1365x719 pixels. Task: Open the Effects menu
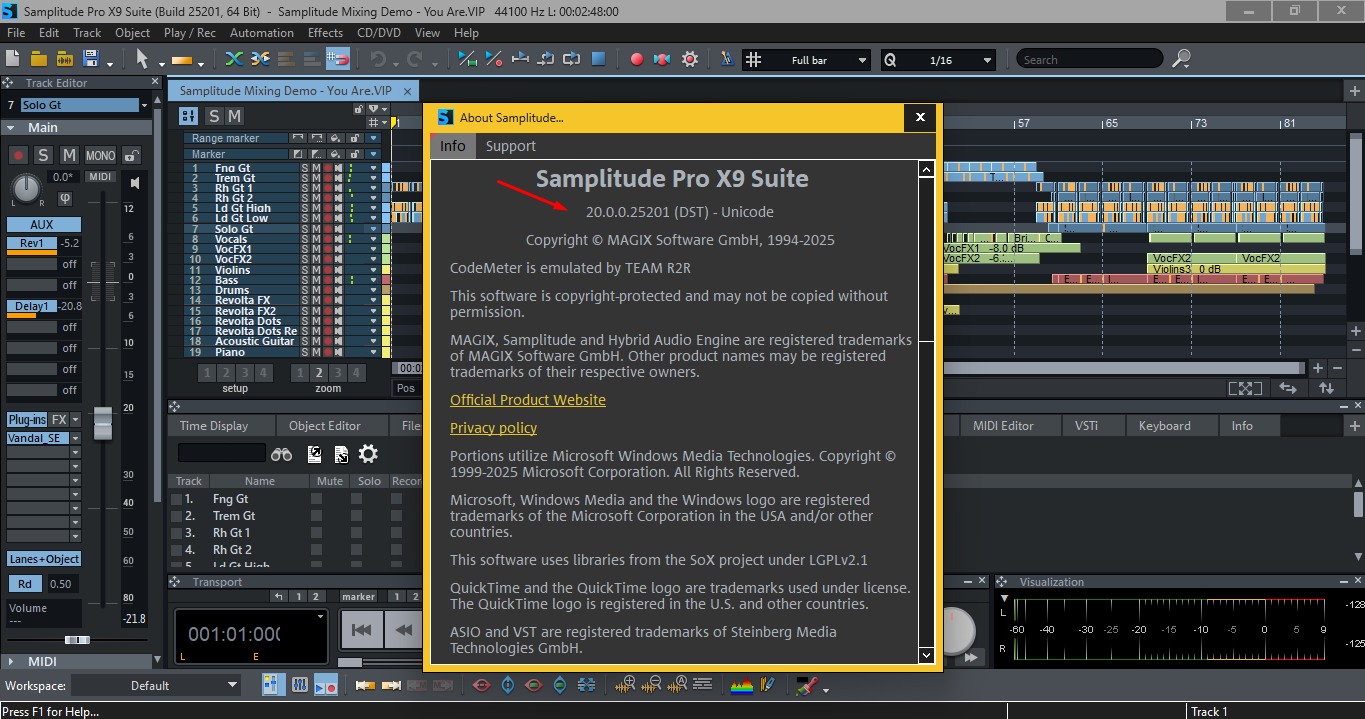(325, 32)
